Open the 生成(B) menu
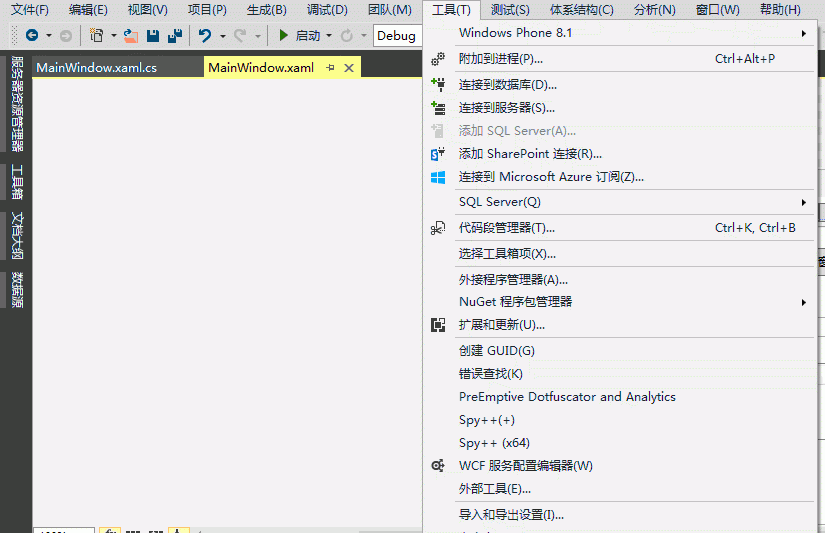This screenshot has width=825, height=533. coord(267,9)
